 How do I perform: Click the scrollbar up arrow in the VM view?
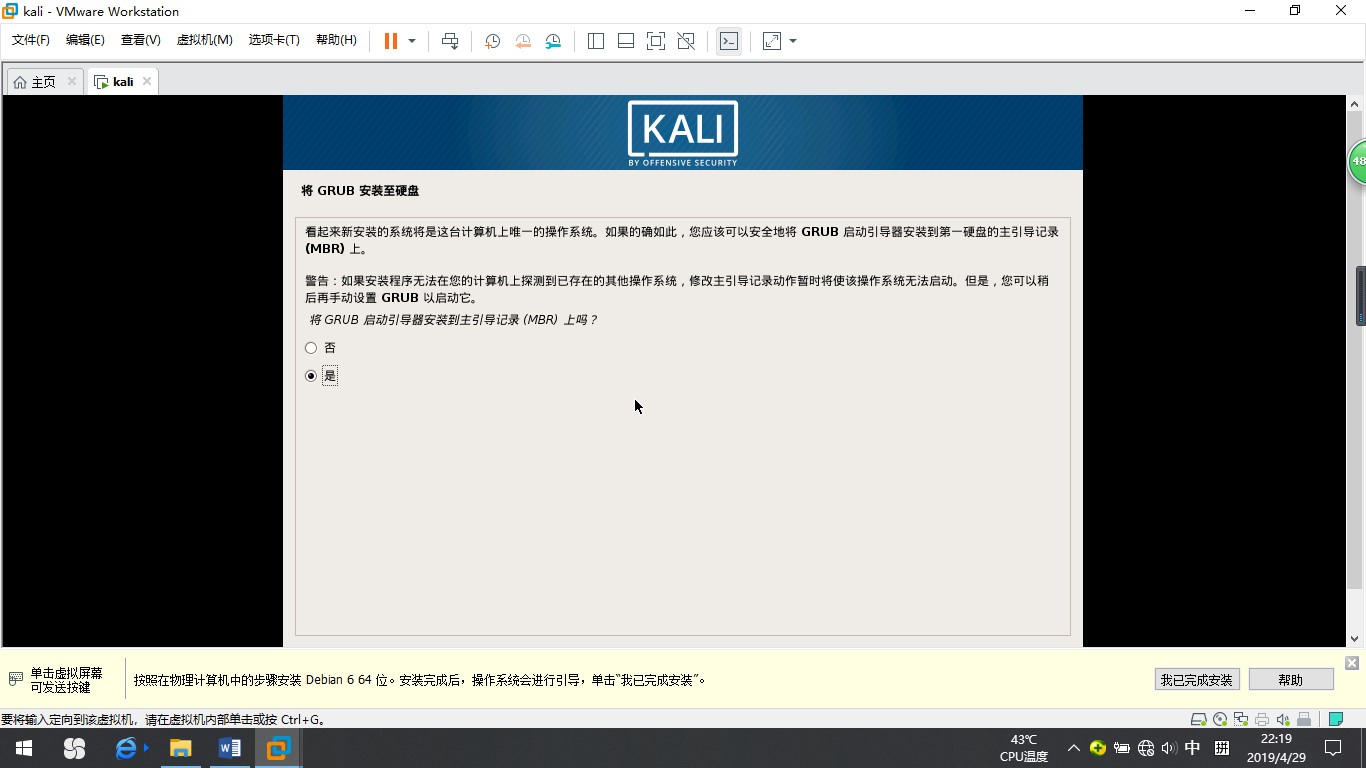point(1355,104)
